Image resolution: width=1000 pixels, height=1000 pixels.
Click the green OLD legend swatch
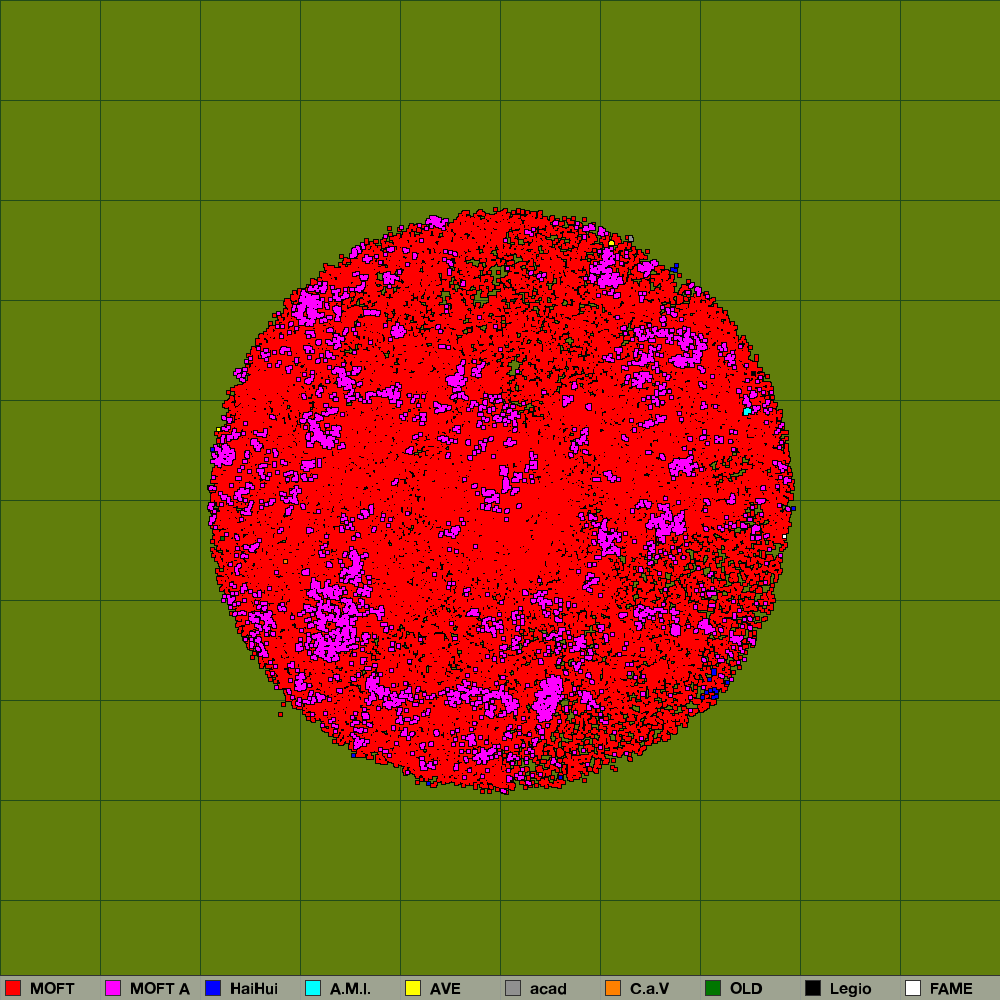tap(713, 988)
